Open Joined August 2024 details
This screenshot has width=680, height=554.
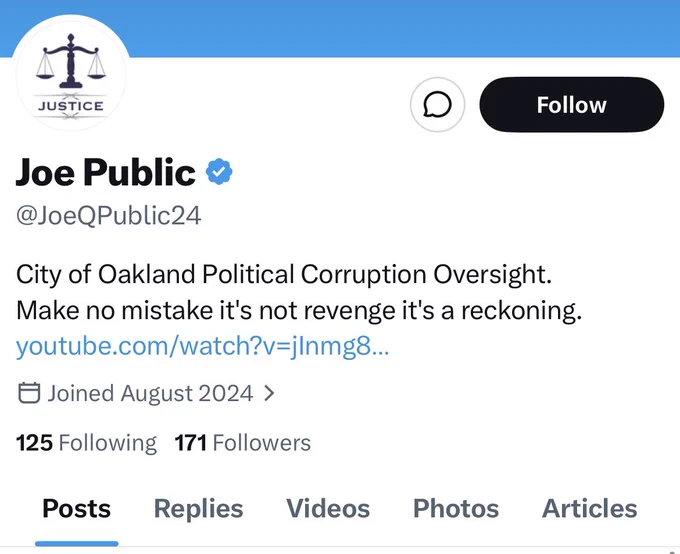pyautogui.click(x=150, y=393)
